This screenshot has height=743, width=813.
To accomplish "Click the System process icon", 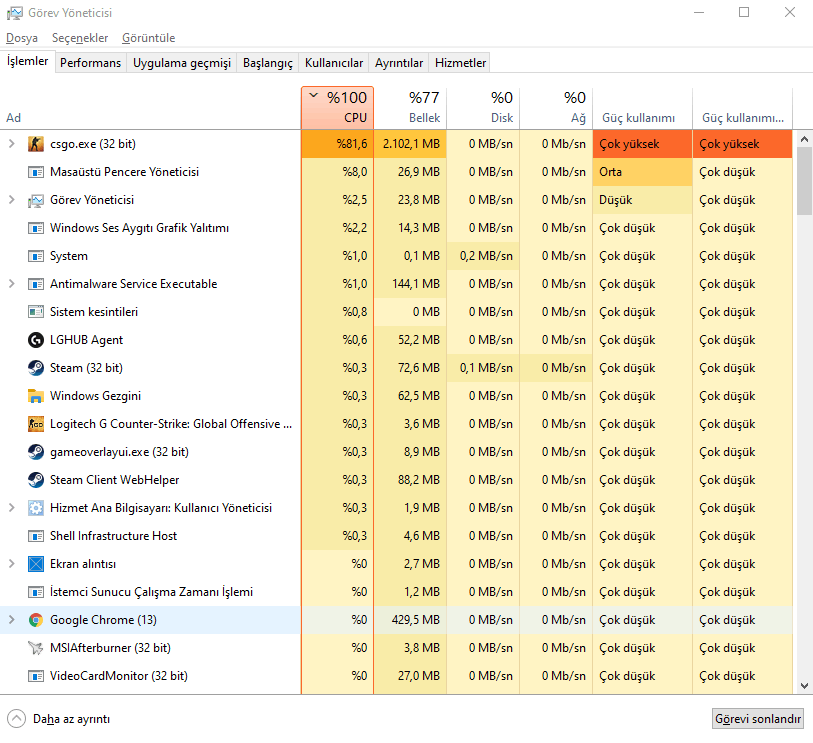I will click(x=35, y=256).
